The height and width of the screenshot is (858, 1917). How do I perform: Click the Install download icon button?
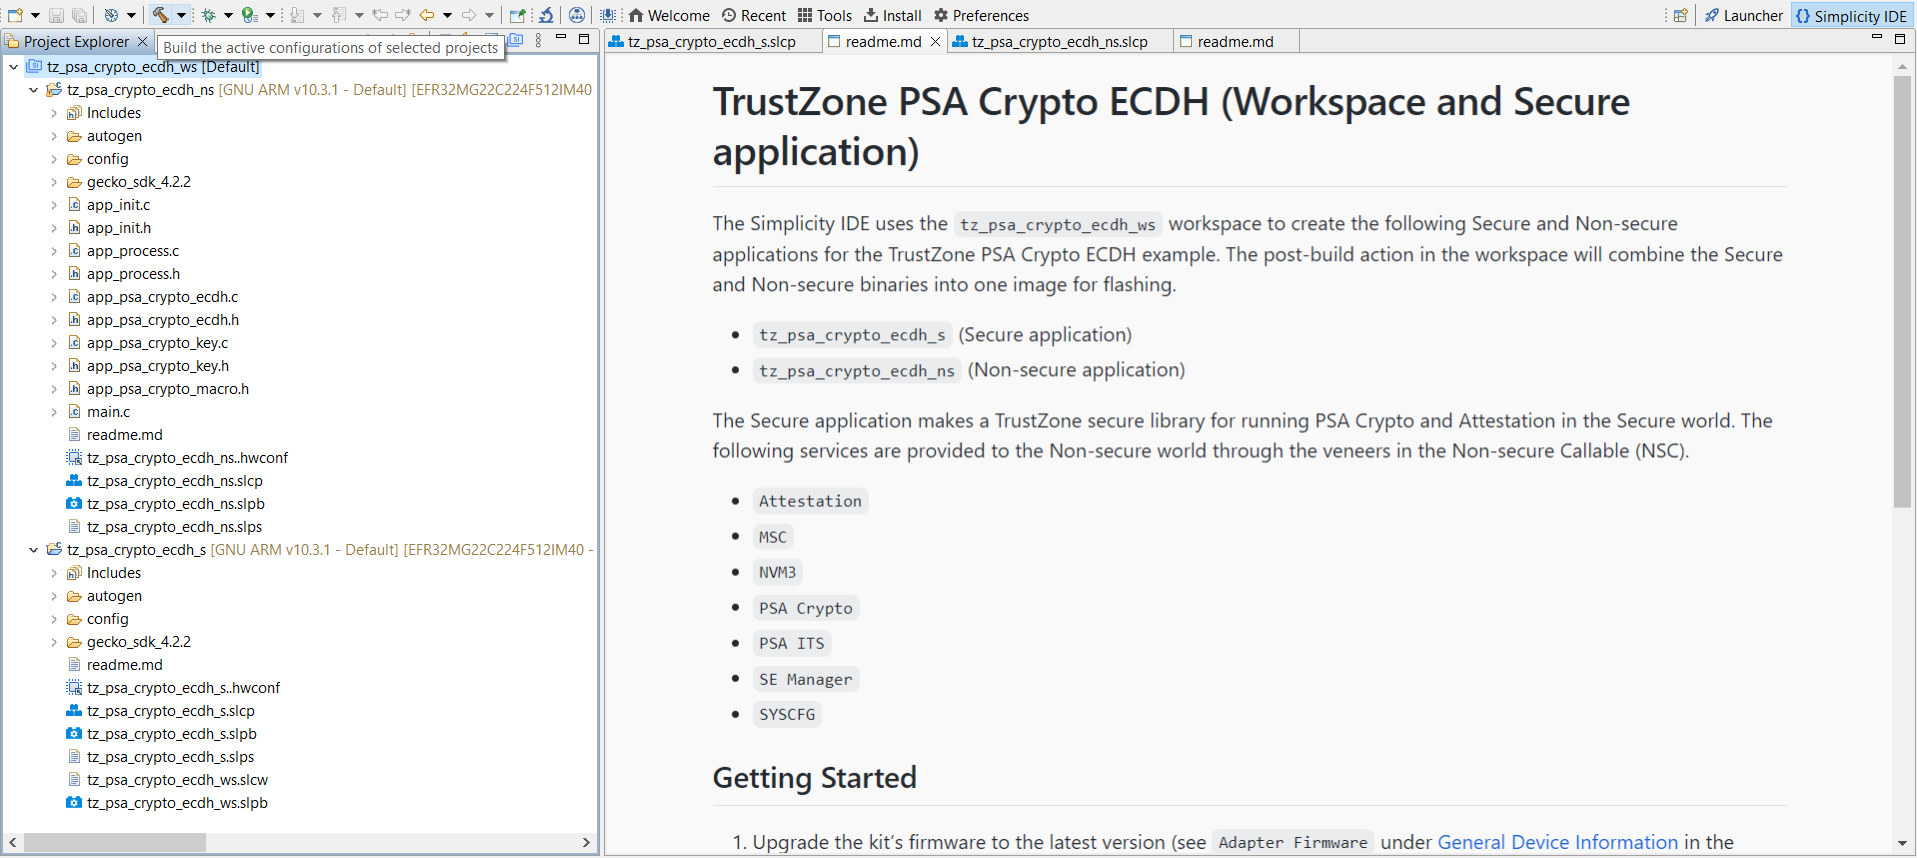click(892, 15)
